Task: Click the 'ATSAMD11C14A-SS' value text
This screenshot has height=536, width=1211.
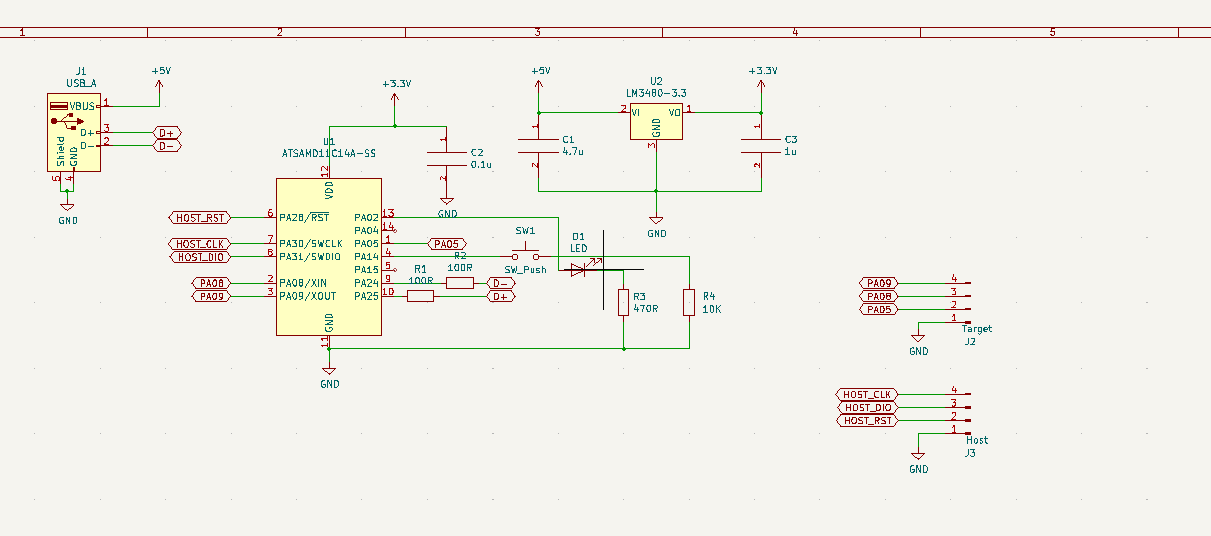Action: click(x=329, y=154)
